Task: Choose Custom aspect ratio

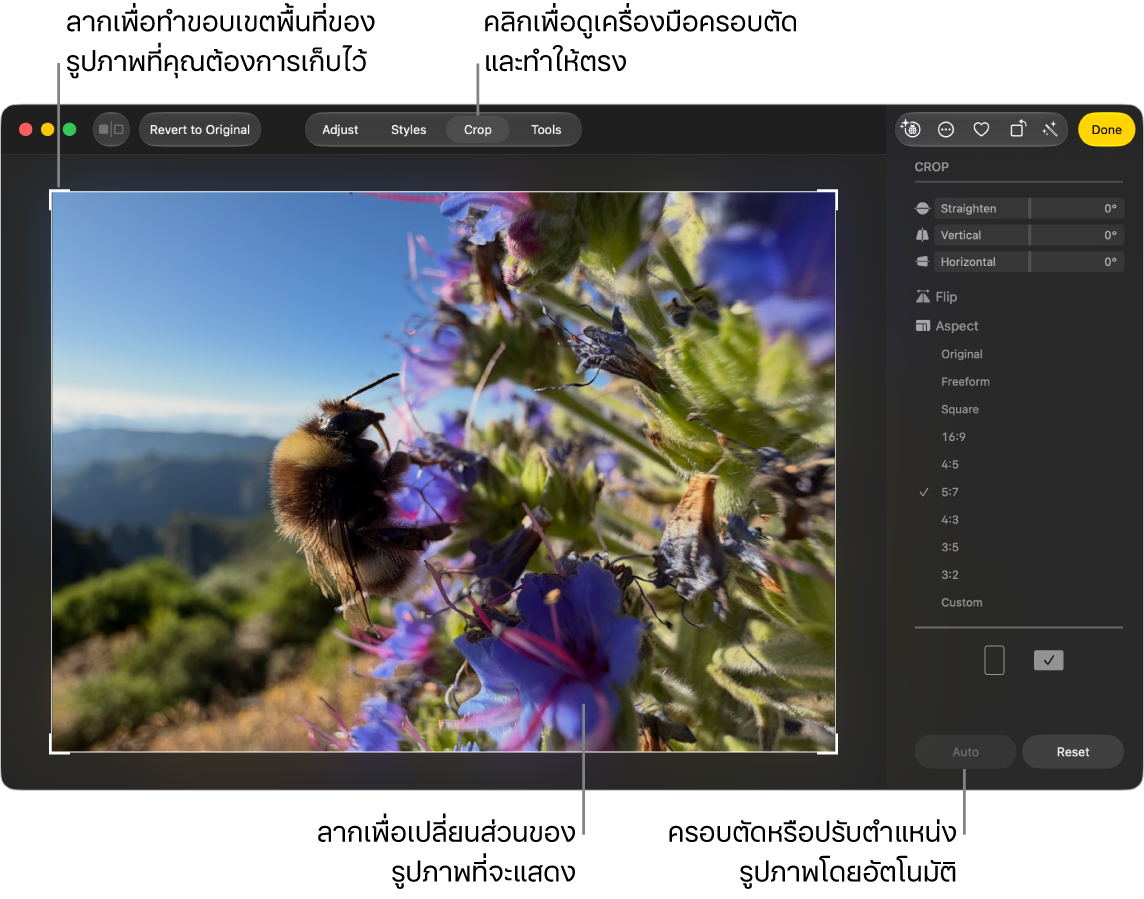Action: point(962,603)
